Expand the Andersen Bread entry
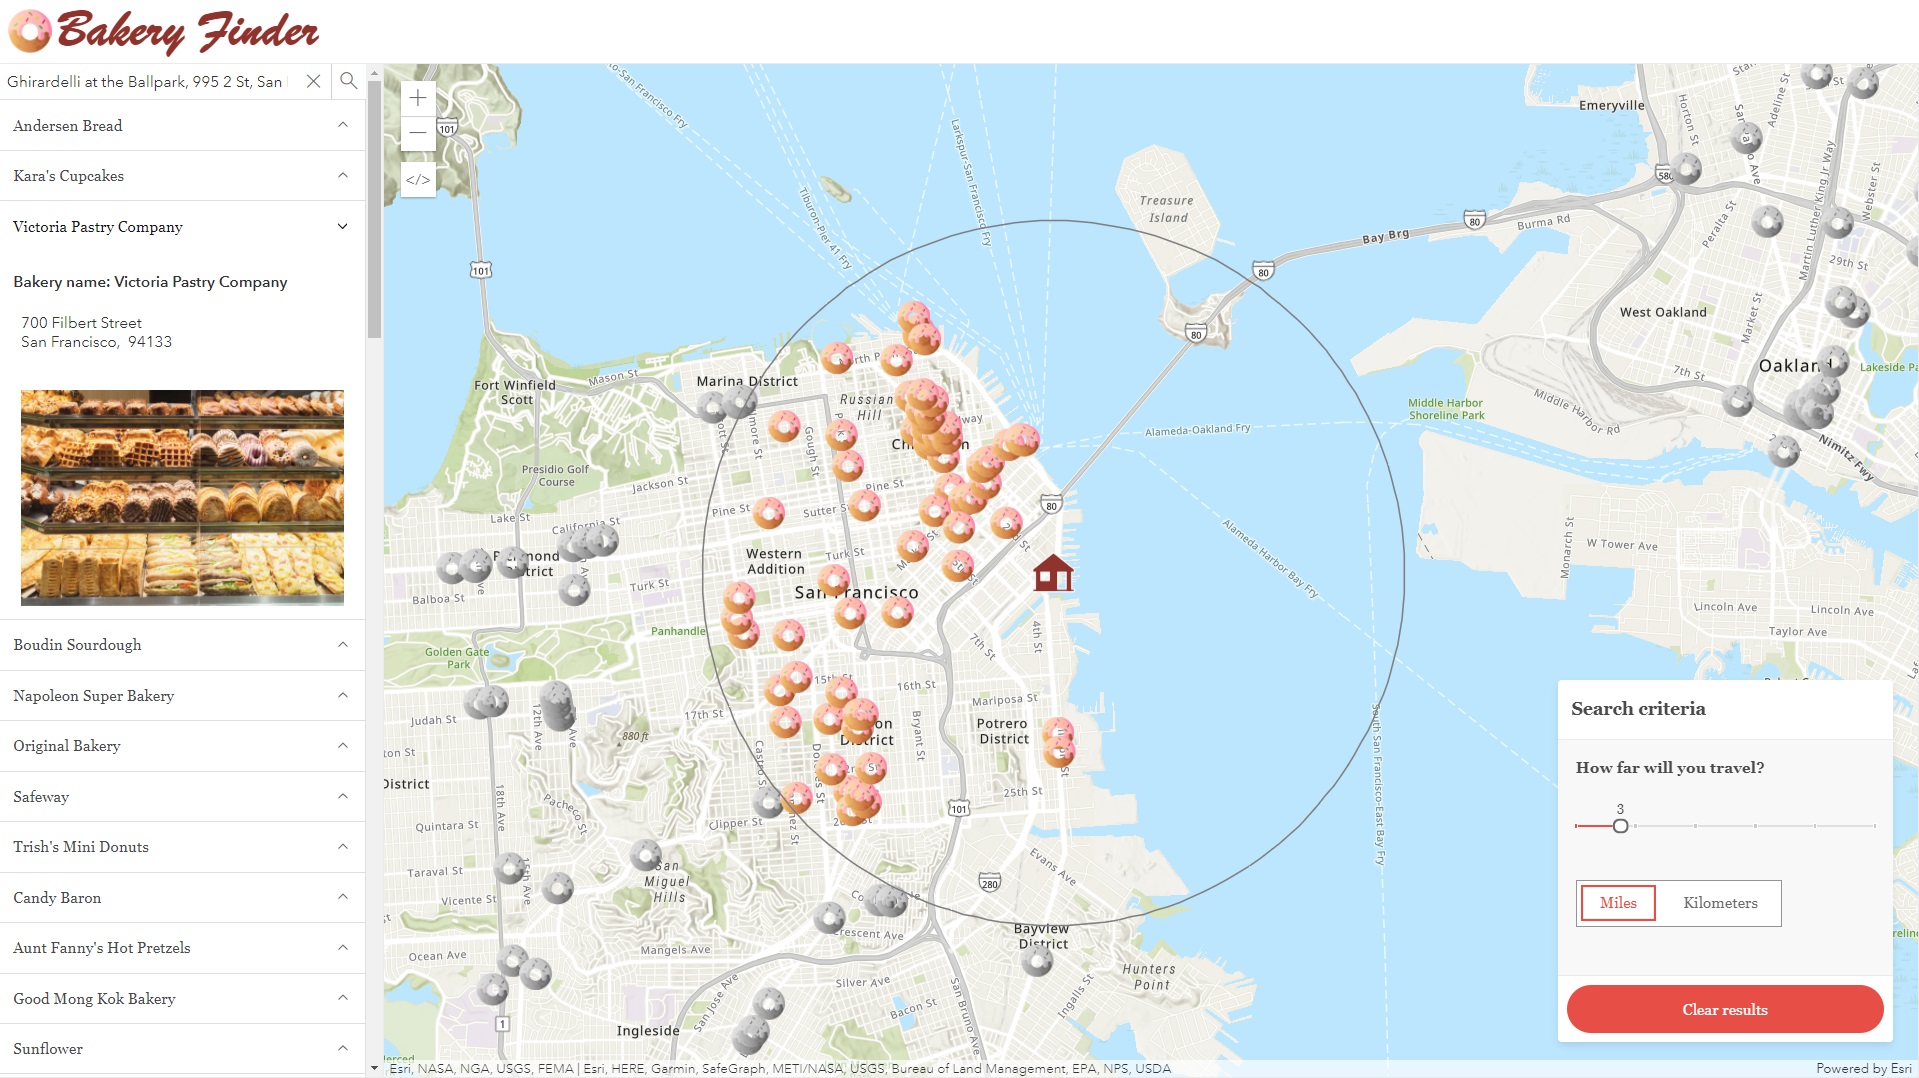 coord(182,126)
